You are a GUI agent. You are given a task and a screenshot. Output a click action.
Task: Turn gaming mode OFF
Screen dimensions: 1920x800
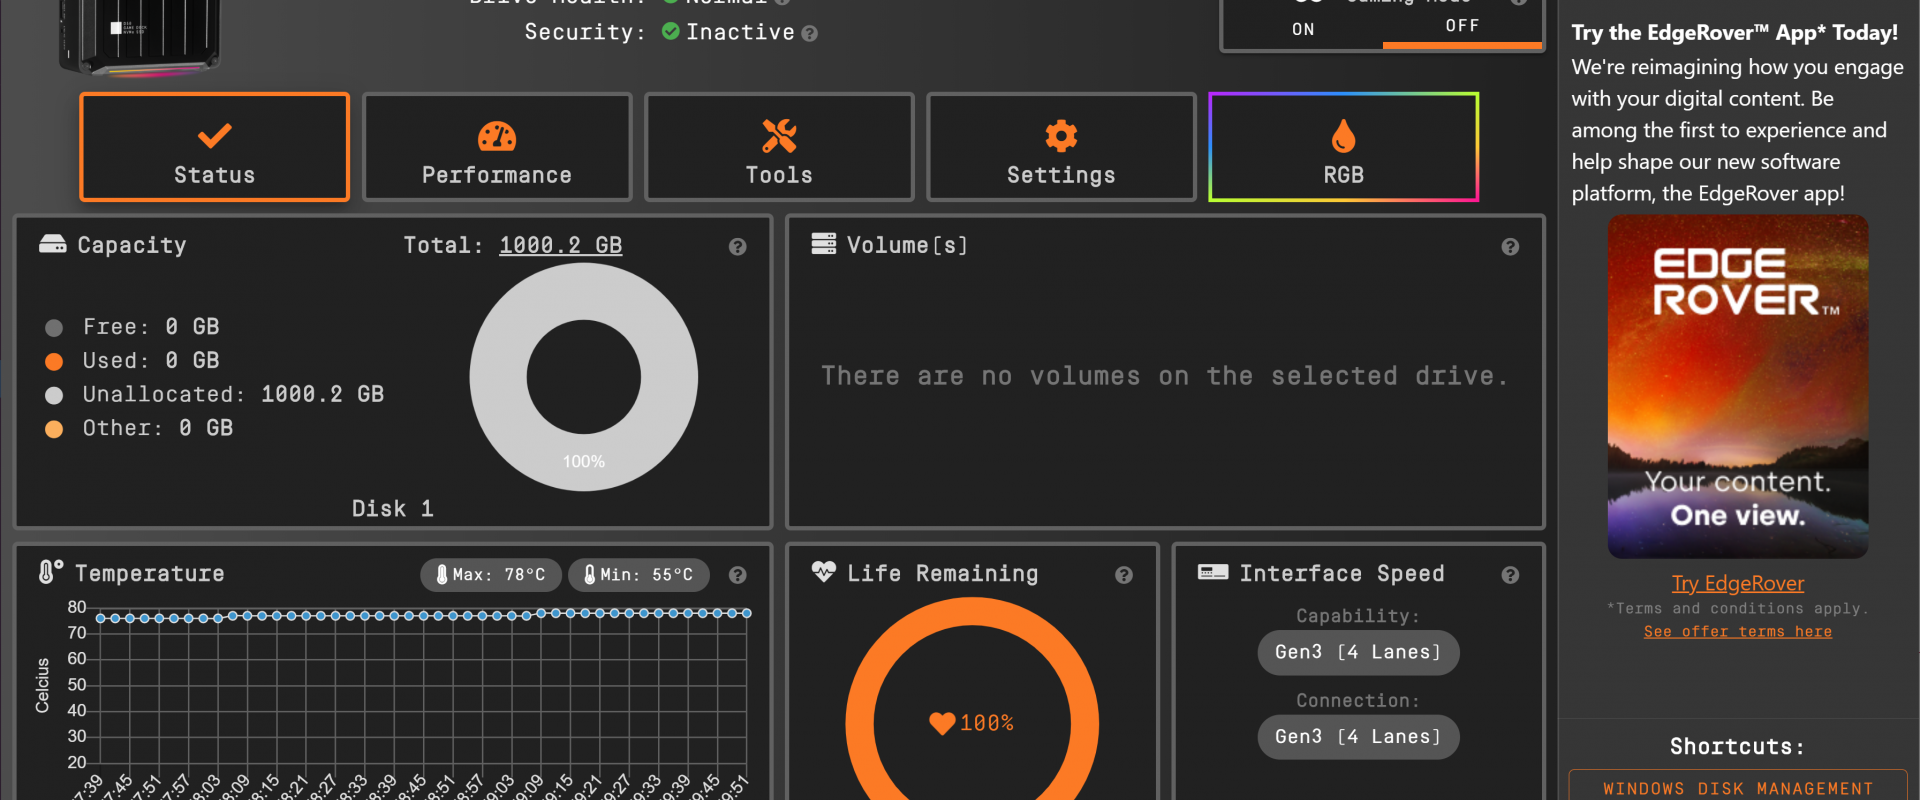tap(1462, 27)
